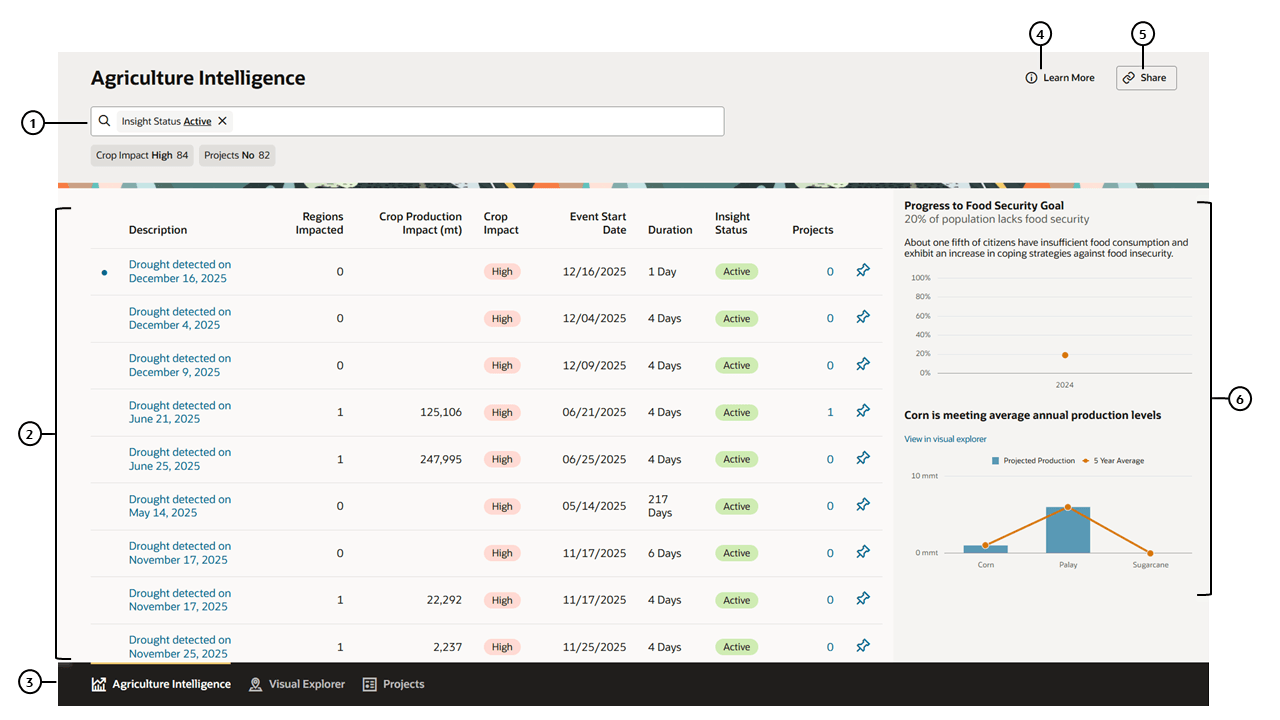Select the Agriculture Intelligence chart icon in bottom nav
This screenshot has height=720, width=1280.
click(98, 684)
